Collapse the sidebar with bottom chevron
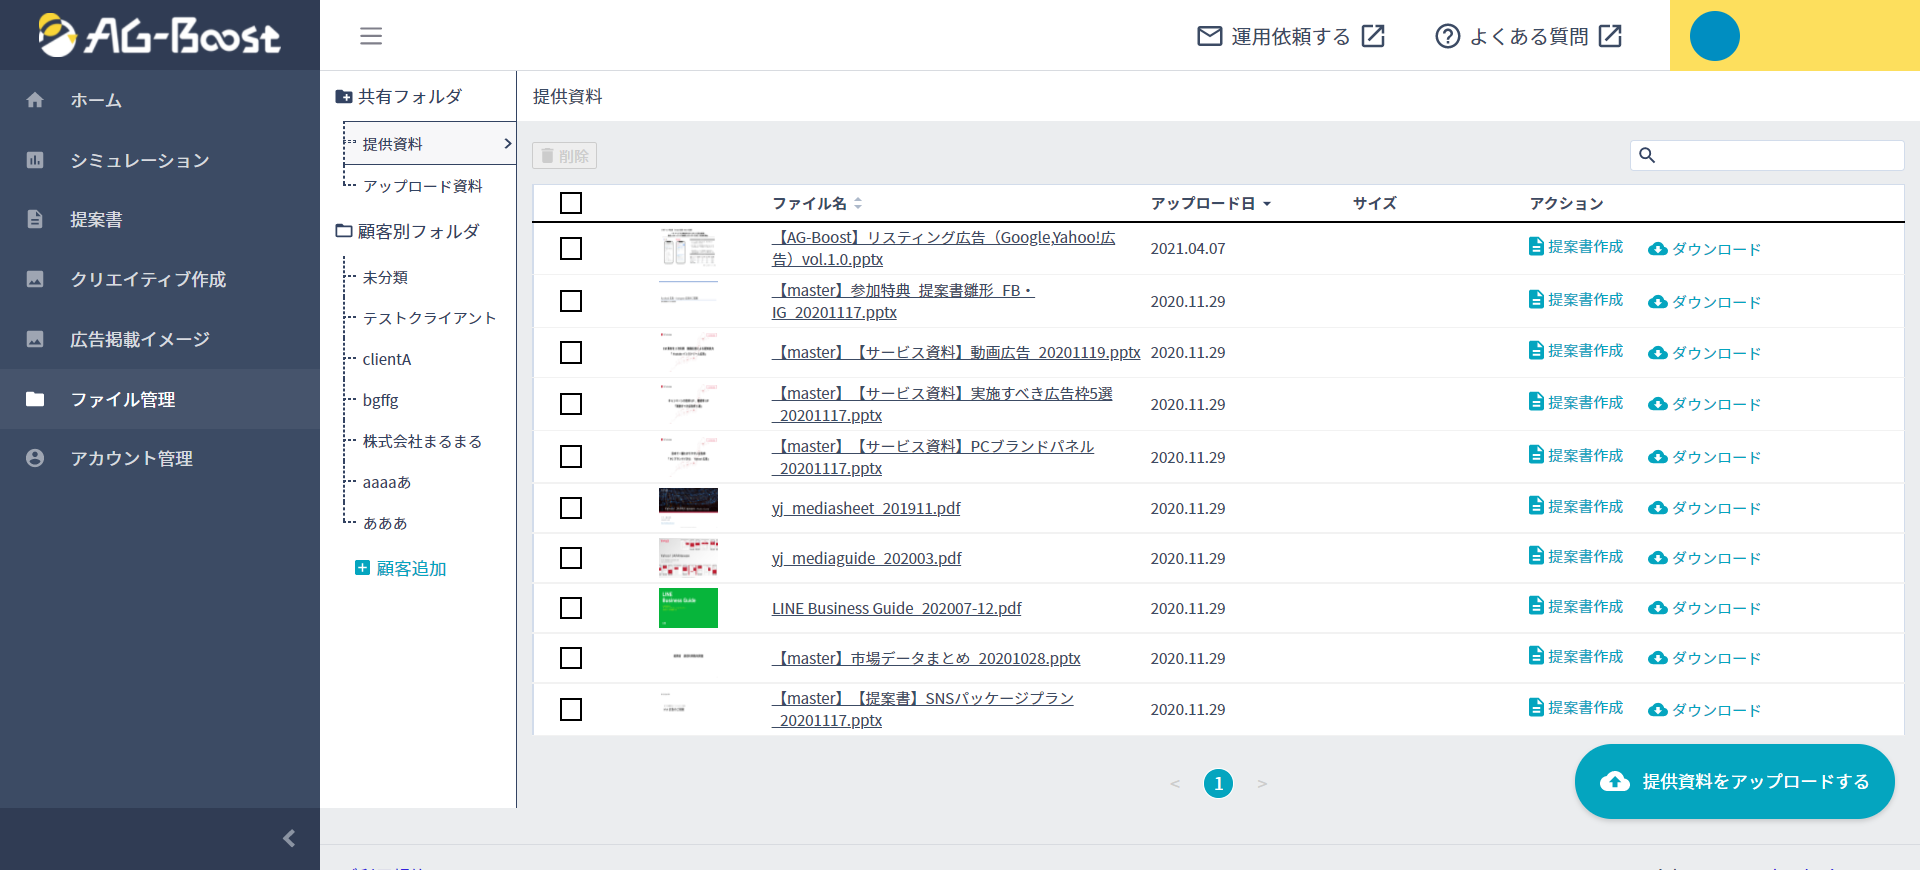Viewport: 1920px width, 870px height. 289,838
